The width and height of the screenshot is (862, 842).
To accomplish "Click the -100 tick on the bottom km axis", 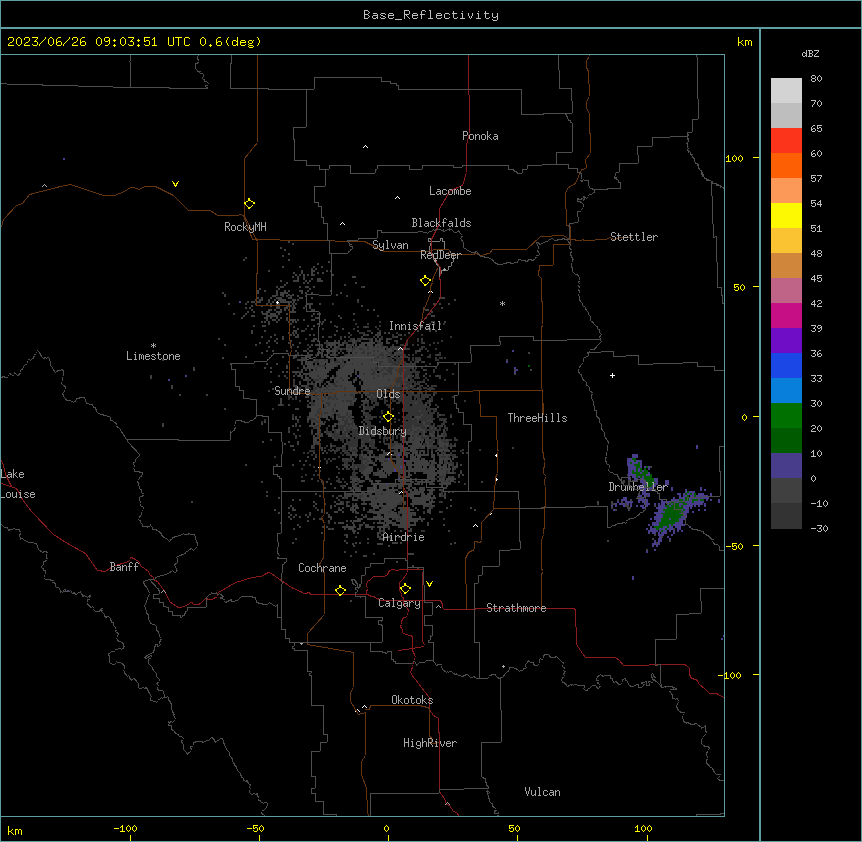I will (125, 828).
